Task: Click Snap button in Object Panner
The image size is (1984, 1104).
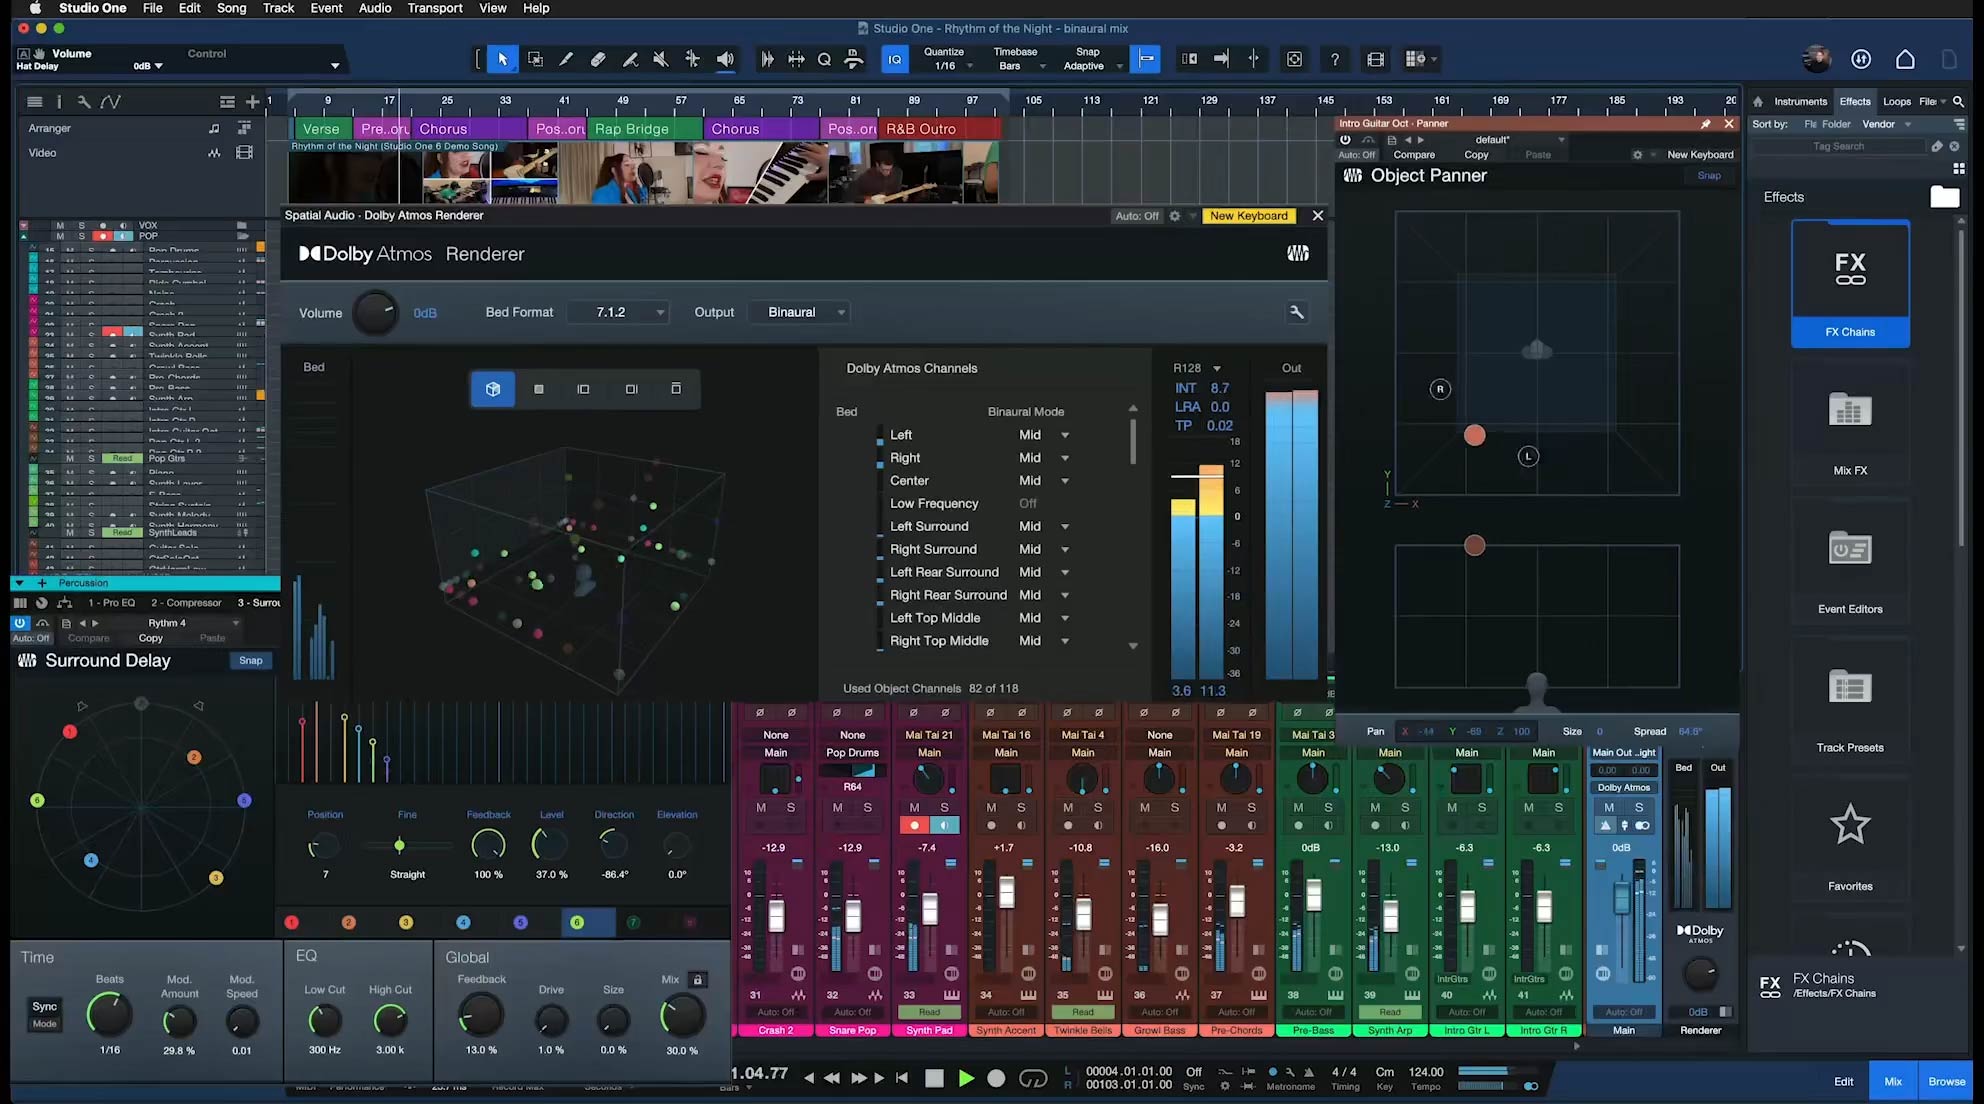Action: pyautogui.click(x=1709, y=176)
